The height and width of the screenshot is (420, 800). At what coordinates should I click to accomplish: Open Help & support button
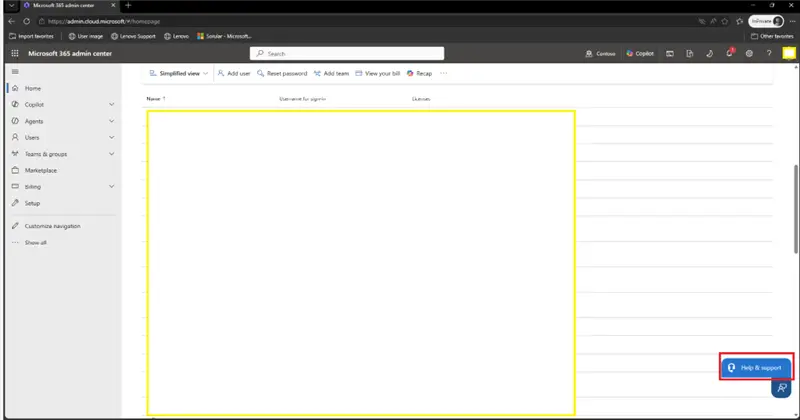point(756,367)
